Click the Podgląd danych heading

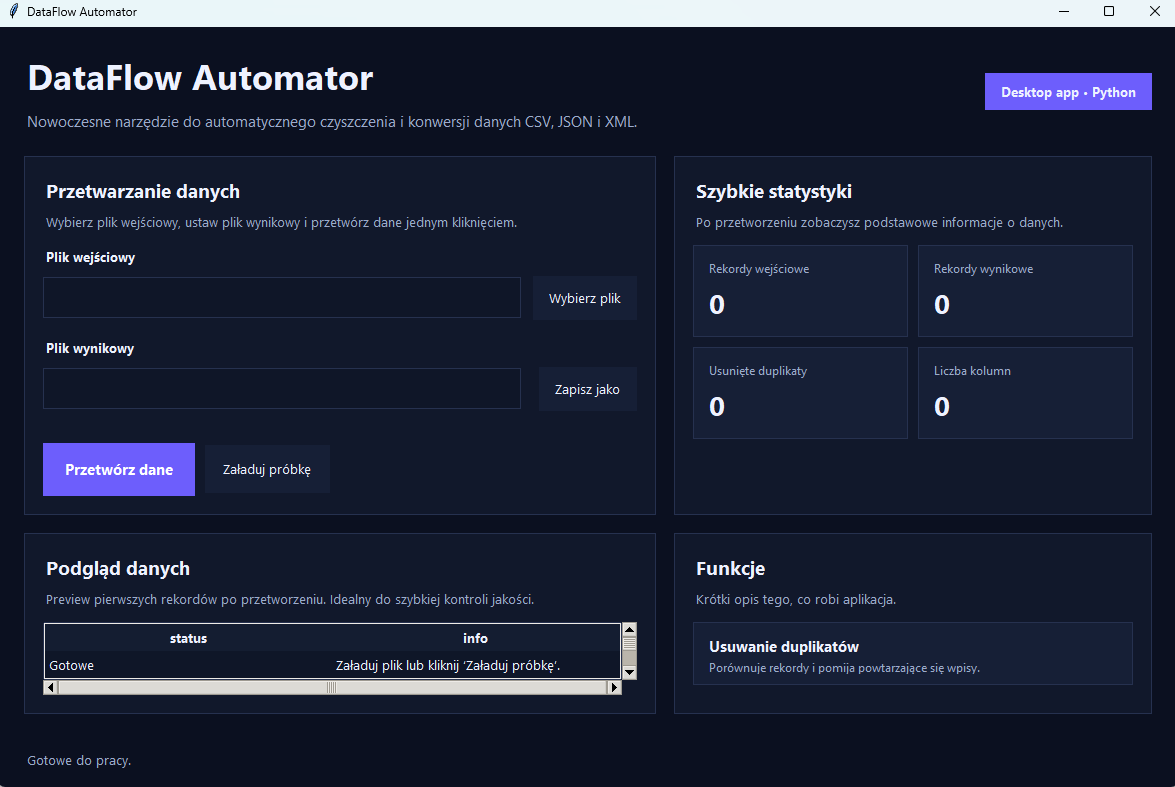pos(118,569)
